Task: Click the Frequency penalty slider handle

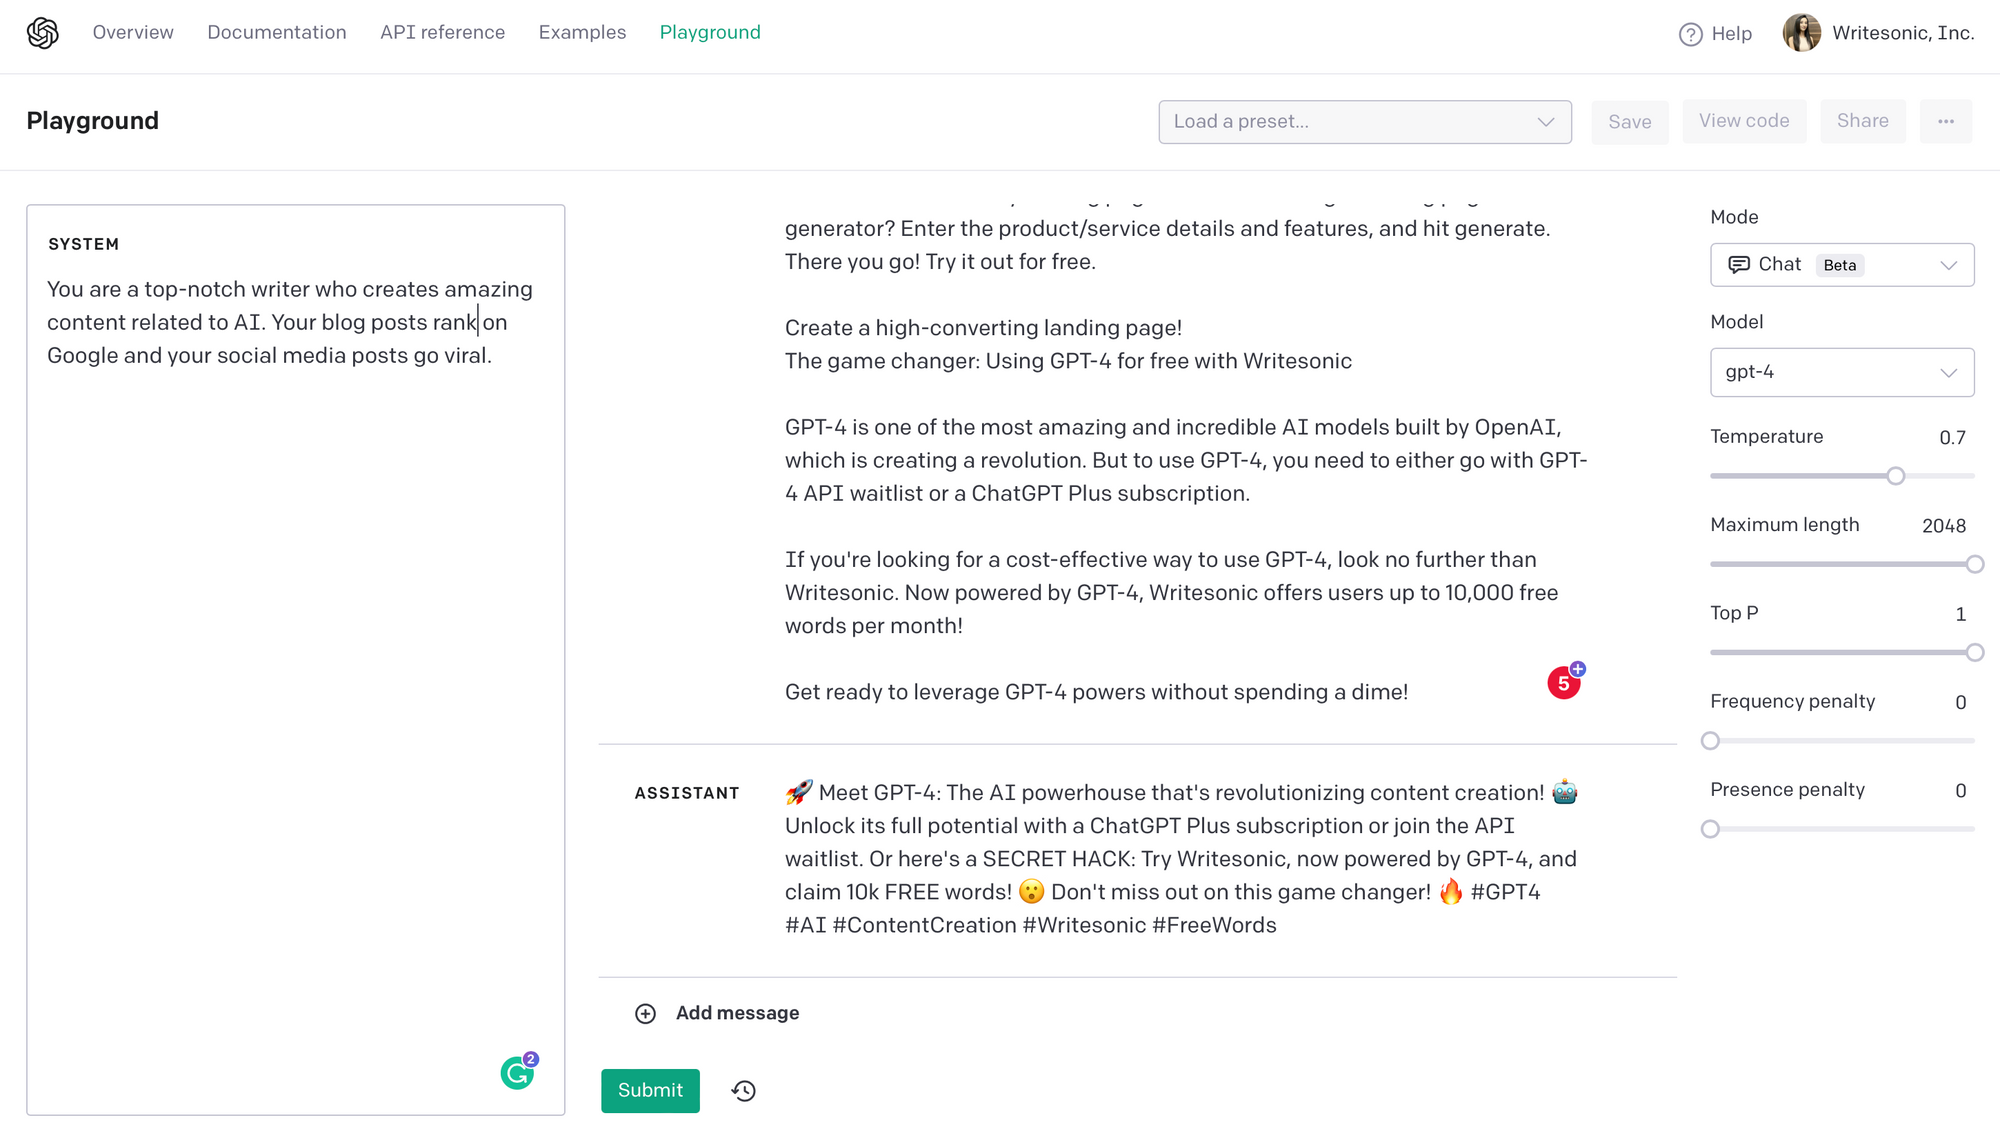Action: (x=1710, y=741)
